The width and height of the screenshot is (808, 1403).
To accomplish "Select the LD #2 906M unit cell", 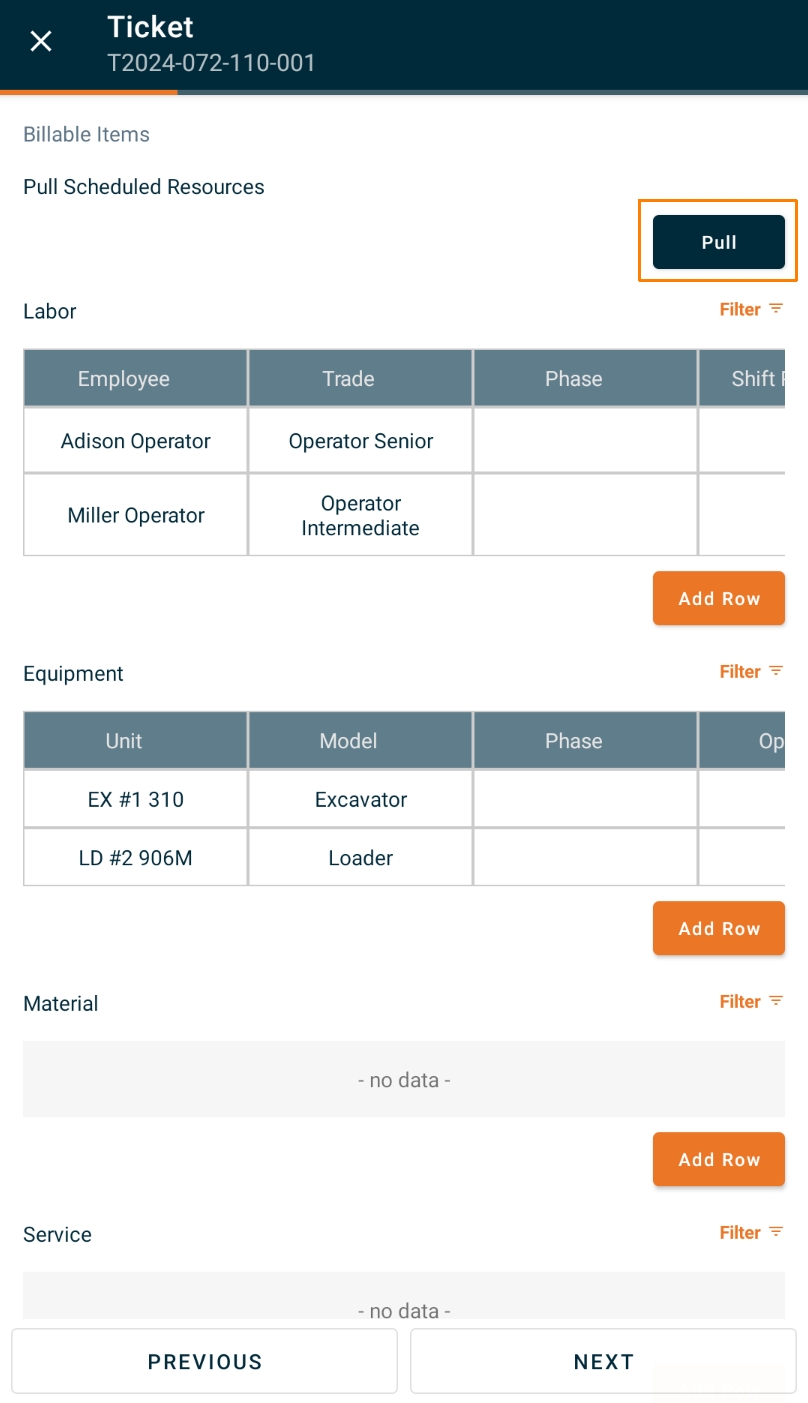I will pyautogui.click(x=136, y=857).
